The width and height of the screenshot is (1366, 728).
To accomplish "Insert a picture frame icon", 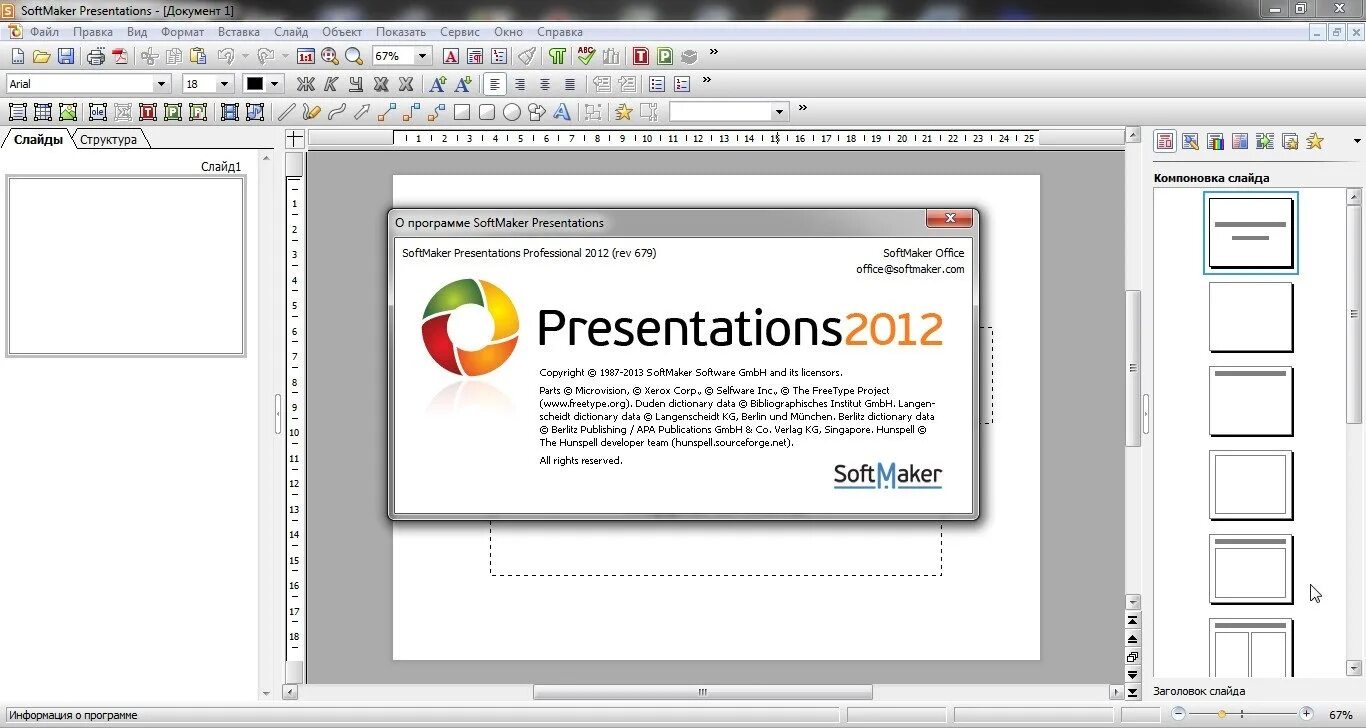I will click(68, 112).
